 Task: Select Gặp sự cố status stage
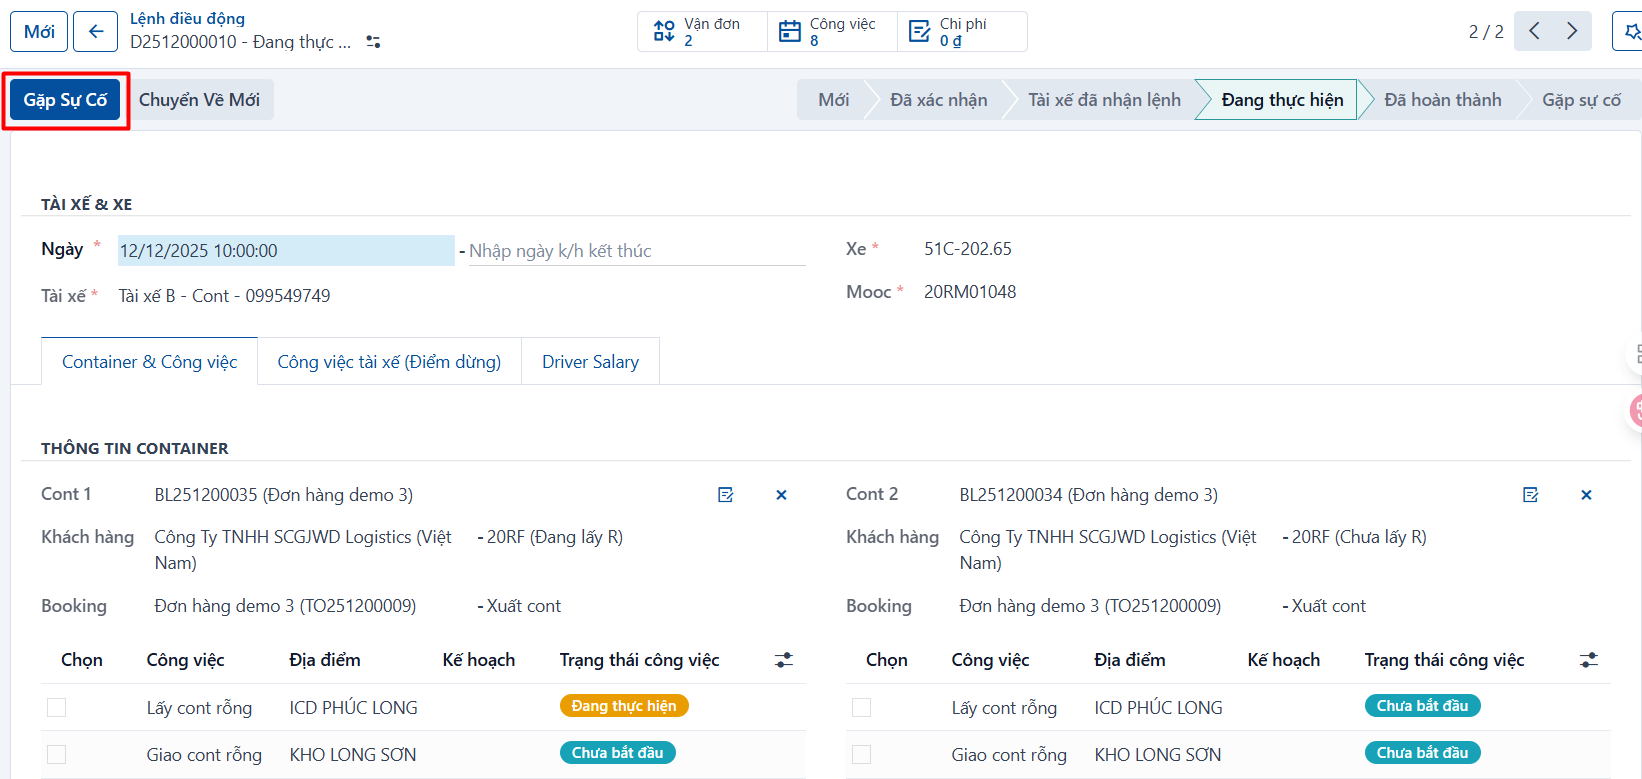[x=1581, y=100]
